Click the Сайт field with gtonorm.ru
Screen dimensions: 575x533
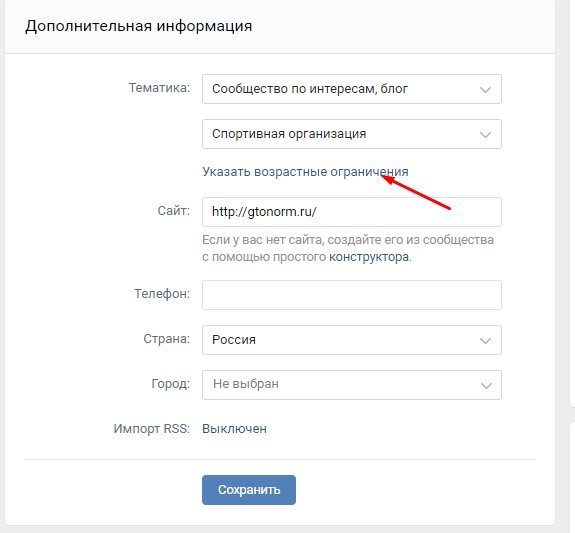352,212
